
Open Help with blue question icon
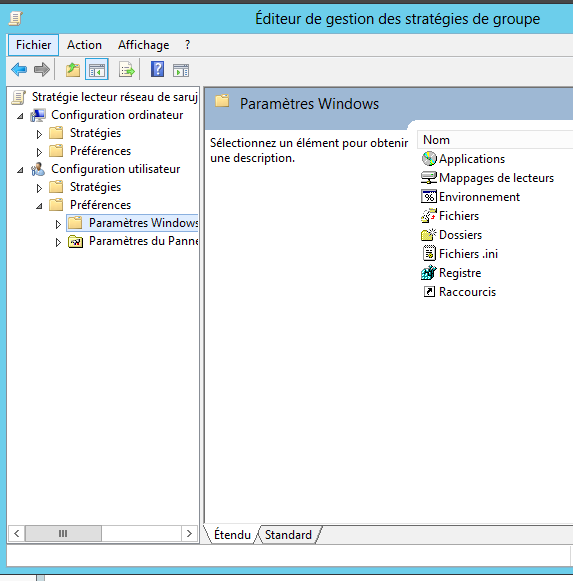(158, 69)
